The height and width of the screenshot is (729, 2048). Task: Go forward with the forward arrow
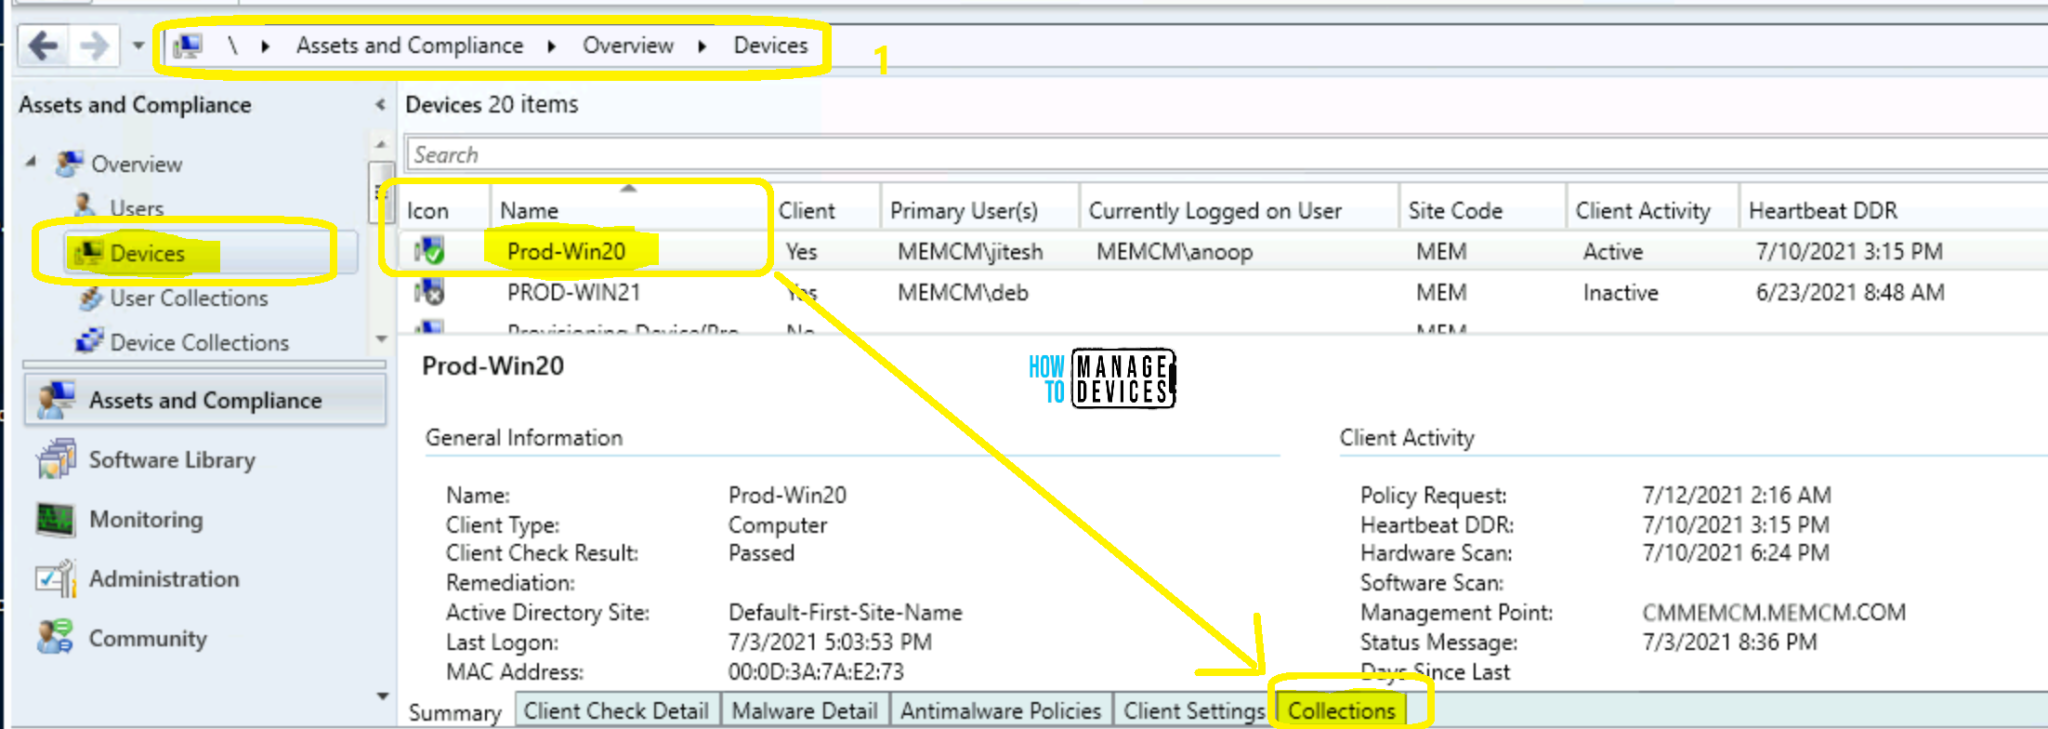[94, 46]
